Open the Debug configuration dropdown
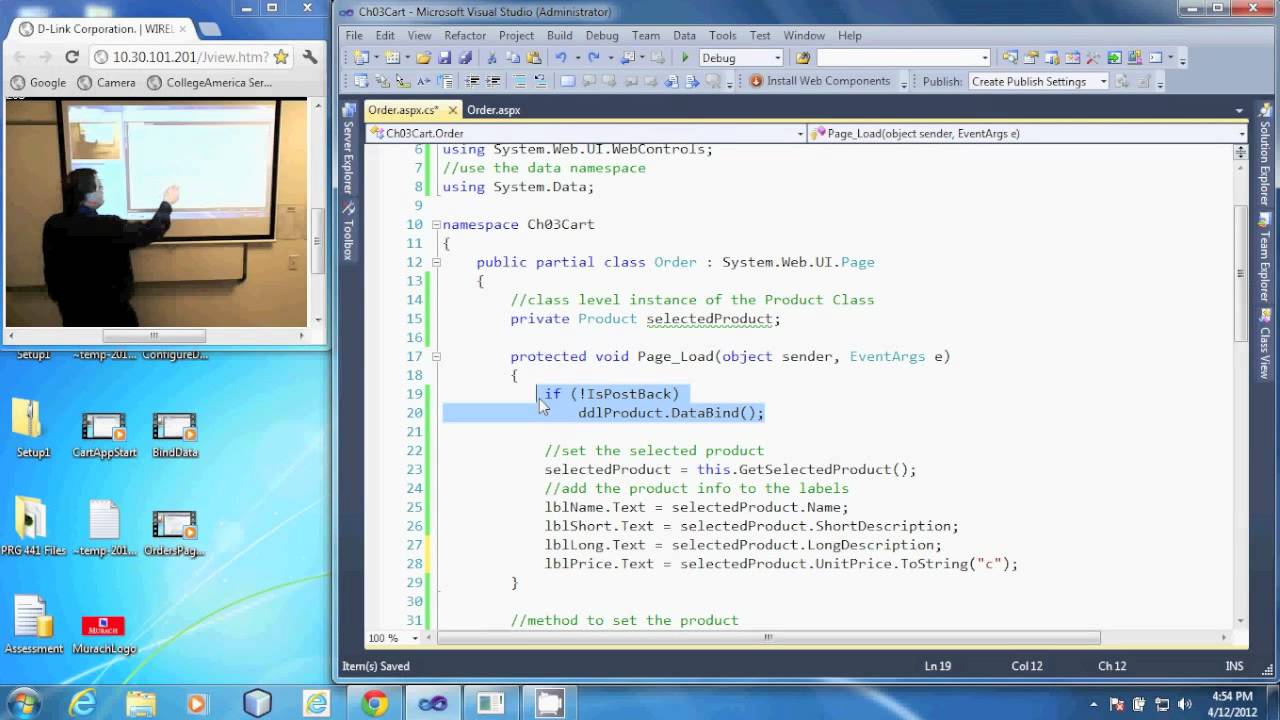 777,58
